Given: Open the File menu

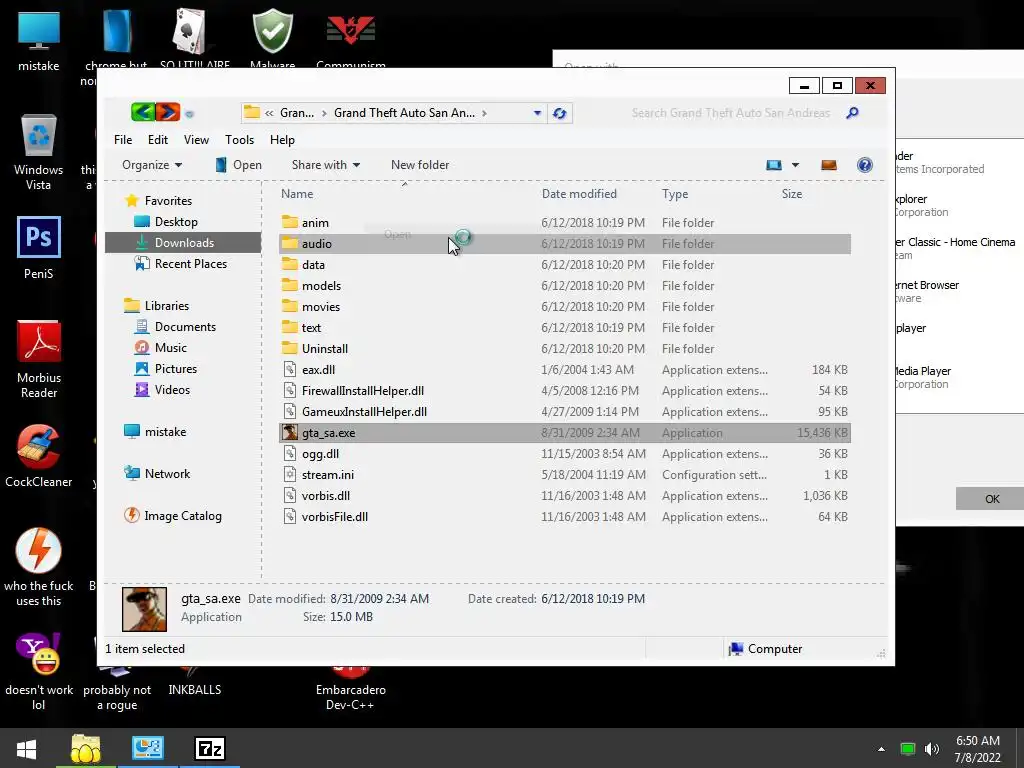Looking at the screenshot, I should [123, 140].
